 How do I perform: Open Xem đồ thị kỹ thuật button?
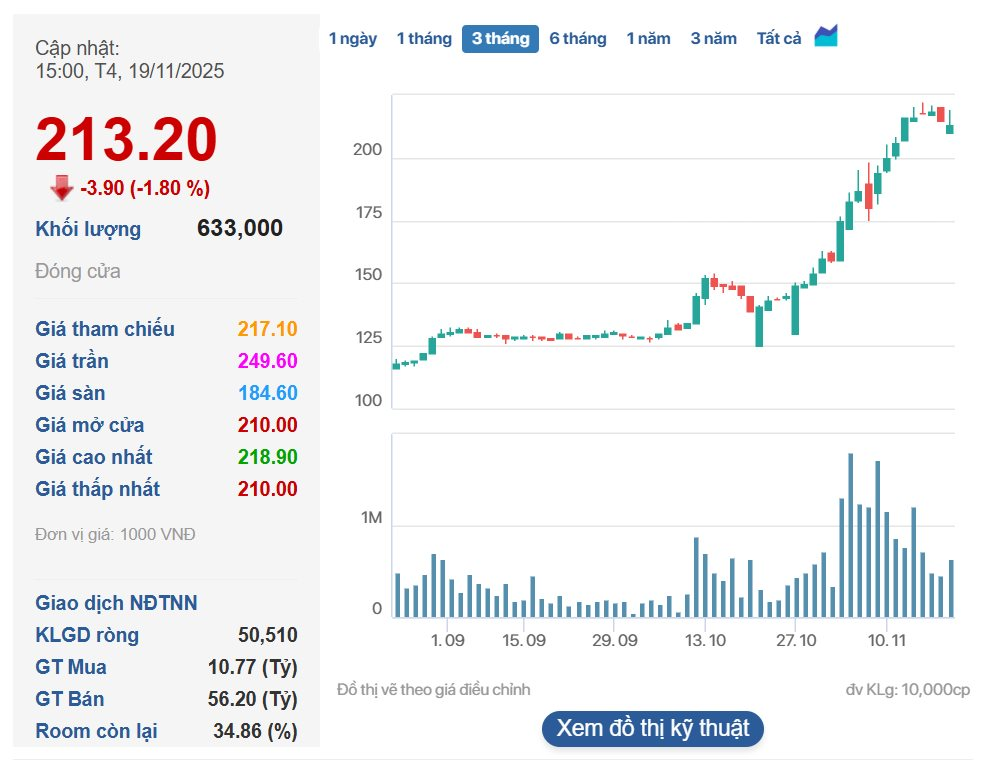[652, 728]
